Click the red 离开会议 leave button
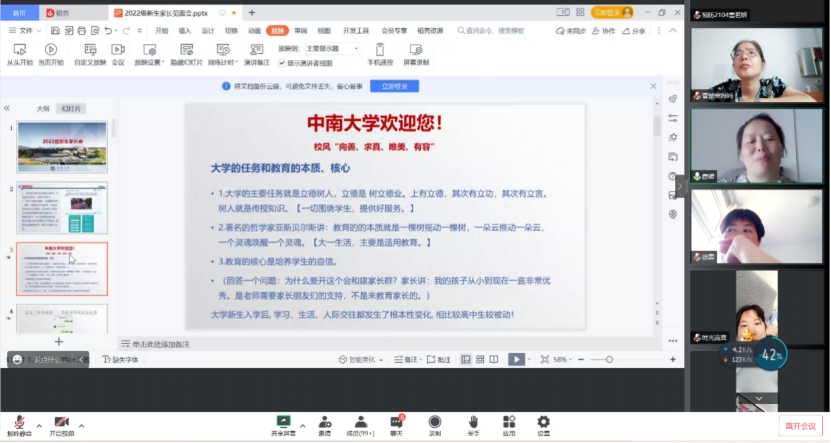The width and height of the screenshot is (831, 443). tap(800, 425)
